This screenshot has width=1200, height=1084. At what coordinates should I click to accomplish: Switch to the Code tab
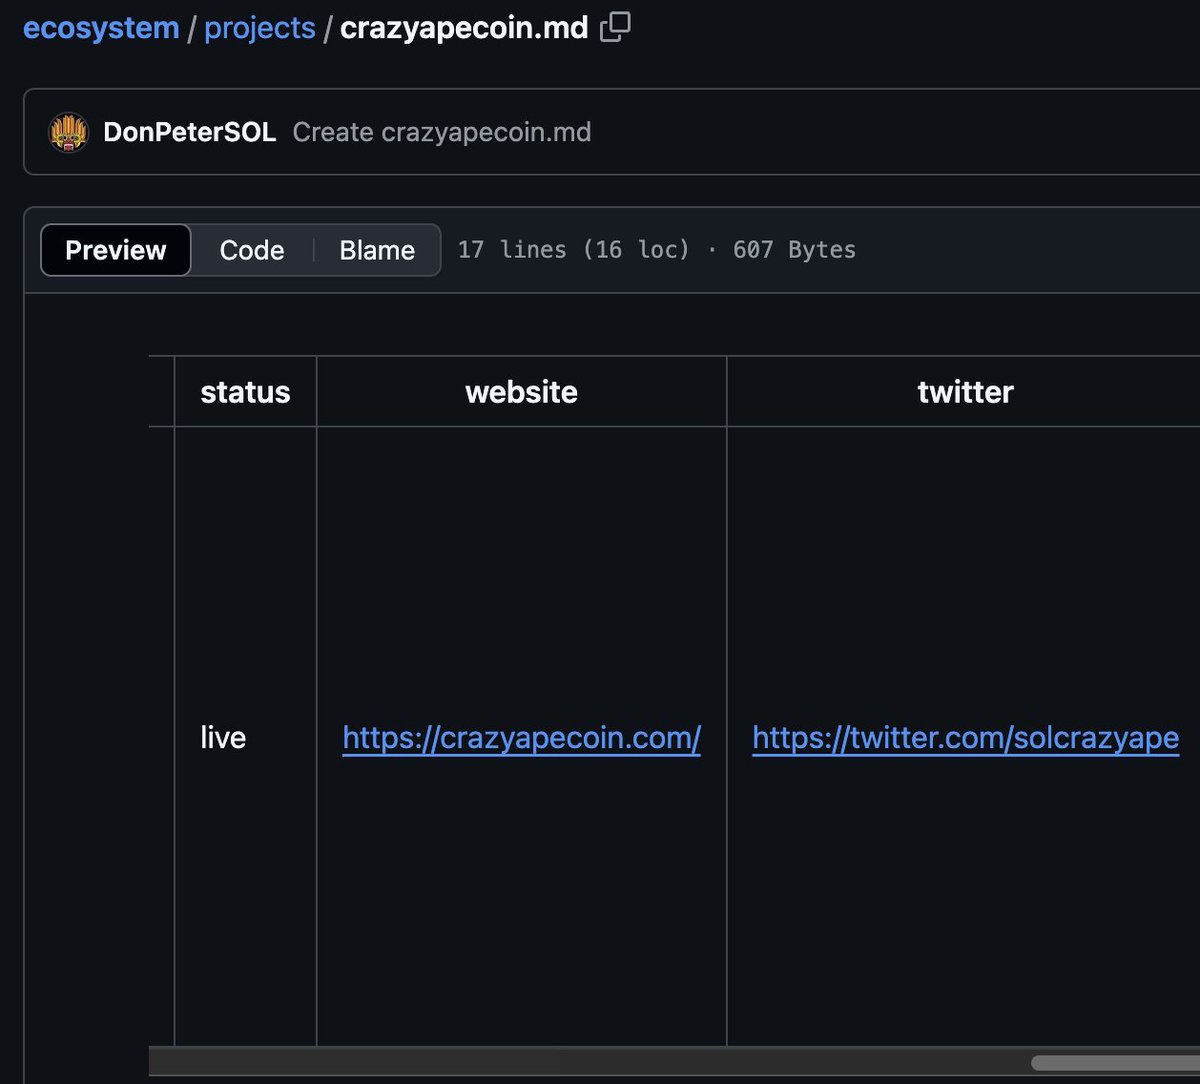point(250,250)
